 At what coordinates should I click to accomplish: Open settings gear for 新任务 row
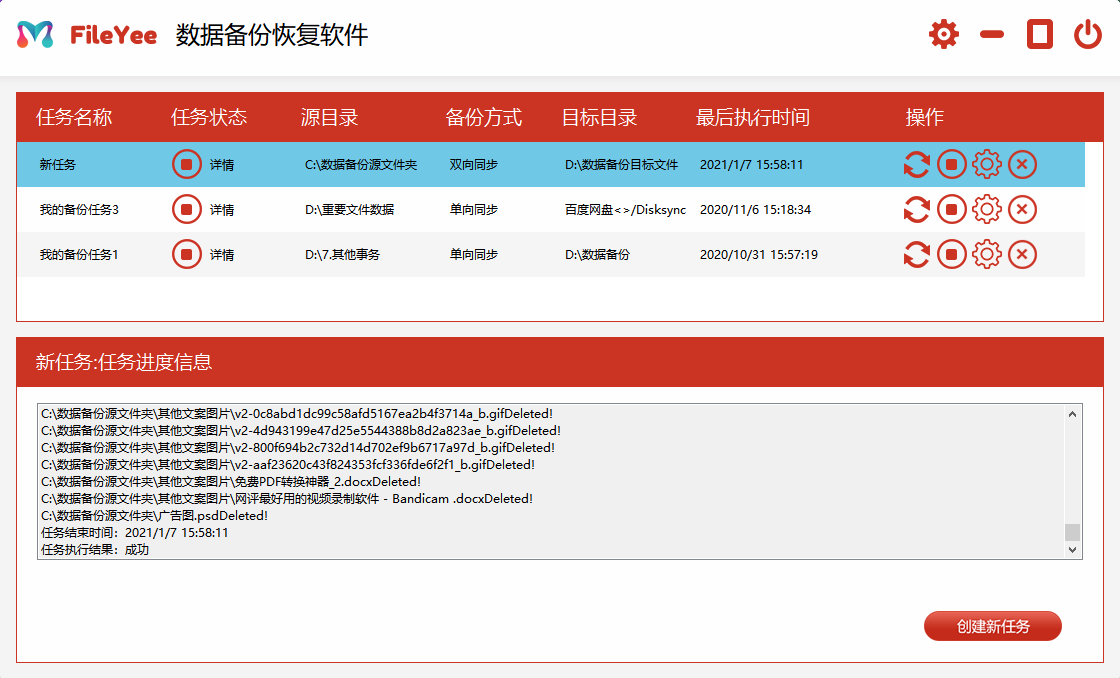point(987,164)
